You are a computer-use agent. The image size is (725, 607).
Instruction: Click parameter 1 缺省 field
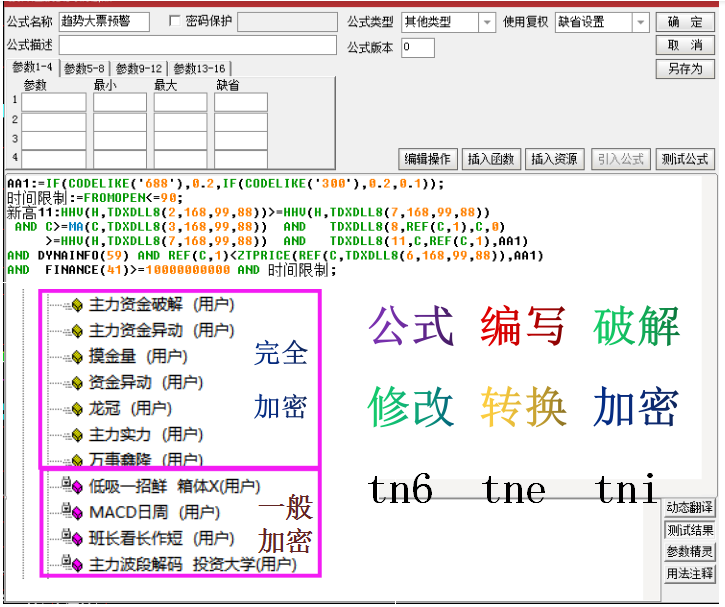(x=241, y=102)
